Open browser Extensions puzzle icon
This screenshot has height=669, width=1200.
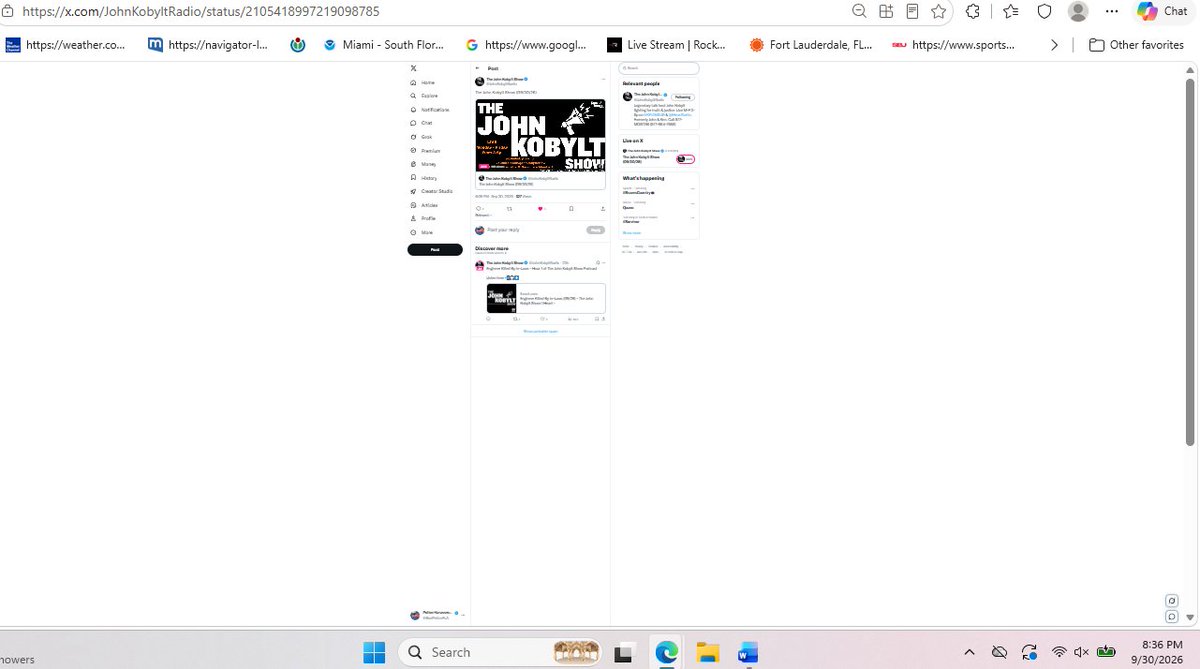click(x=972, y=11)
